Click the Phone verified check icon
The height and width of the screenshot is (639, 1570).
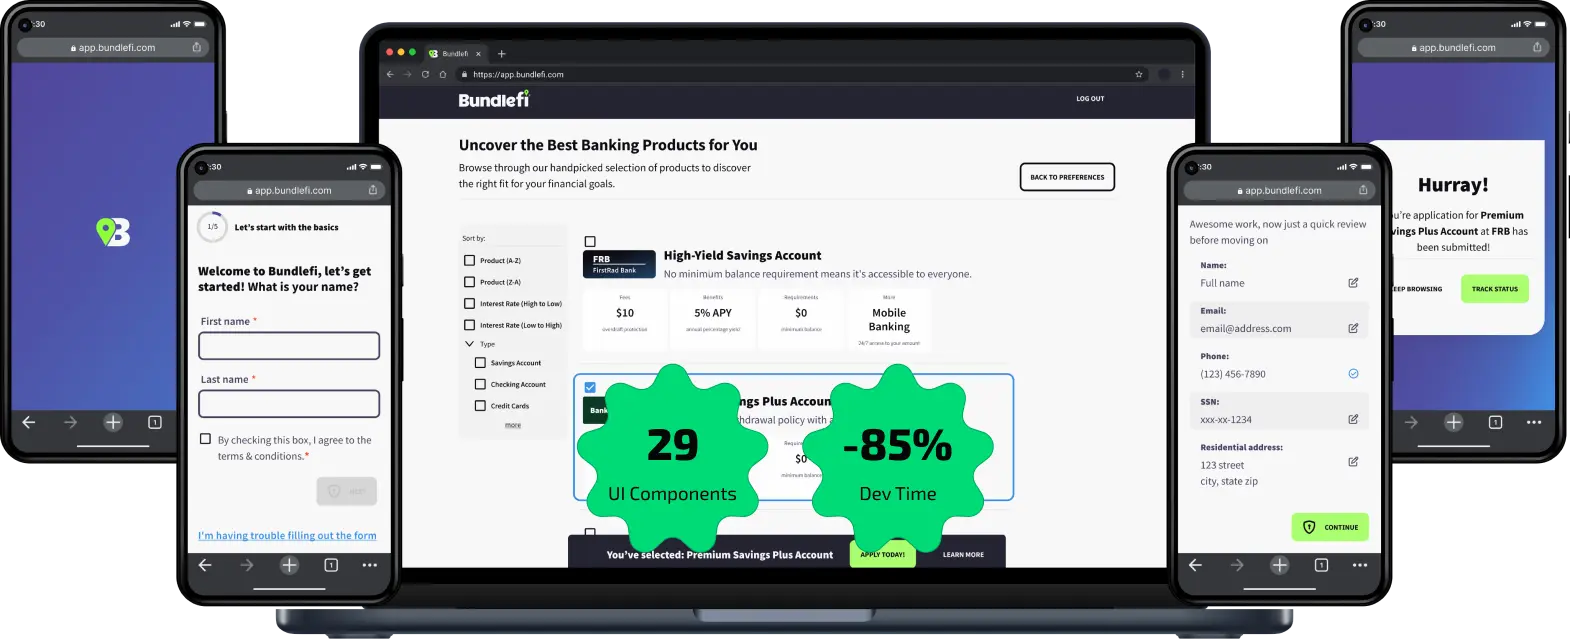click(x=1353, y=374)
